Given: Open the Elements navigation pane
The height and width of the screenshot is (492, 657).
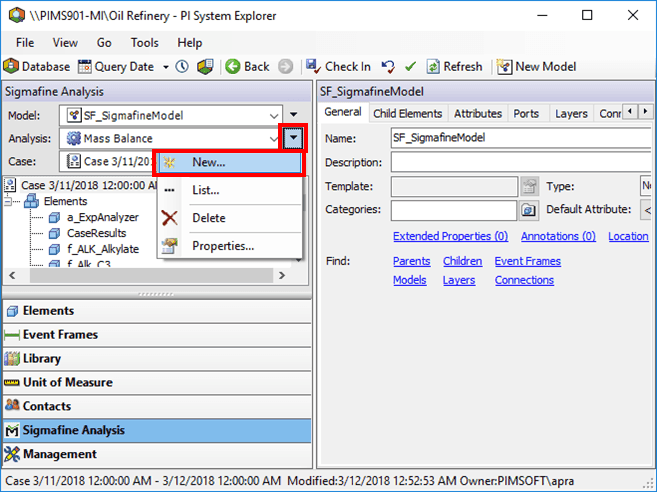Looking at the screenshot, I should point(157,311).
